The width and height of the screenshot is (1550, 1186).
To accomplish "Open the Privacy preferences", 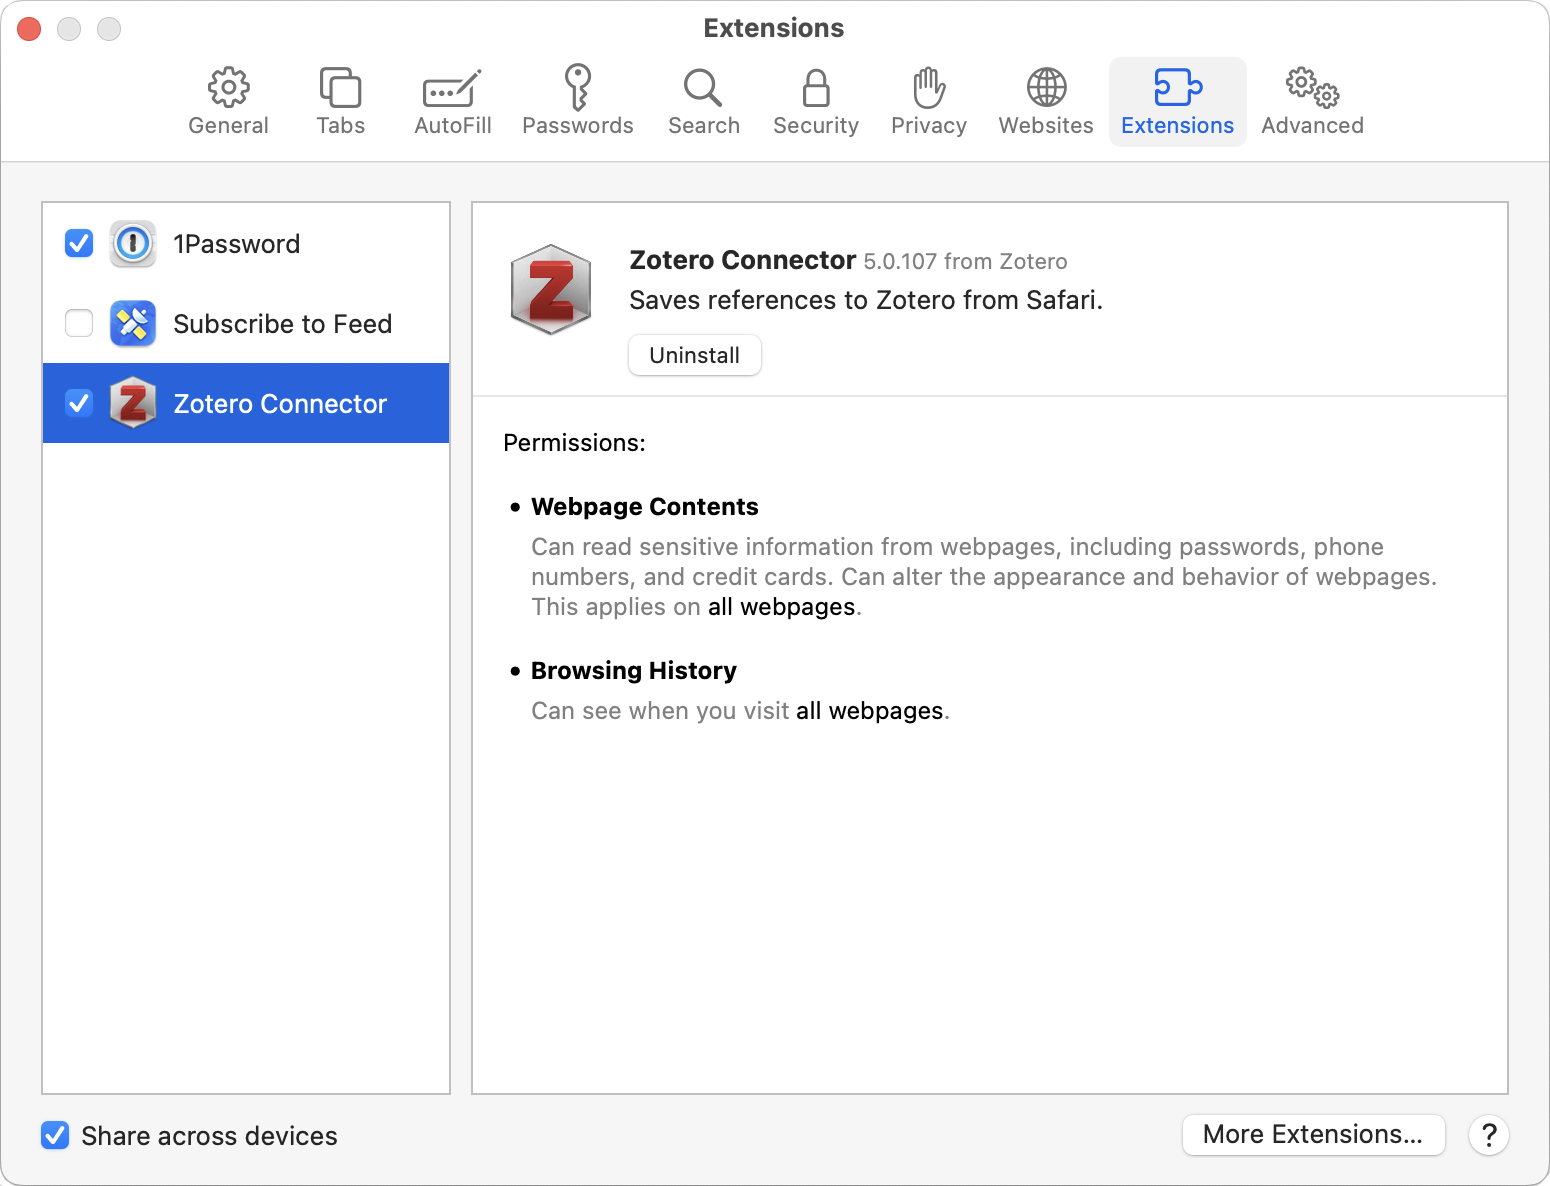I will point(928,102).
